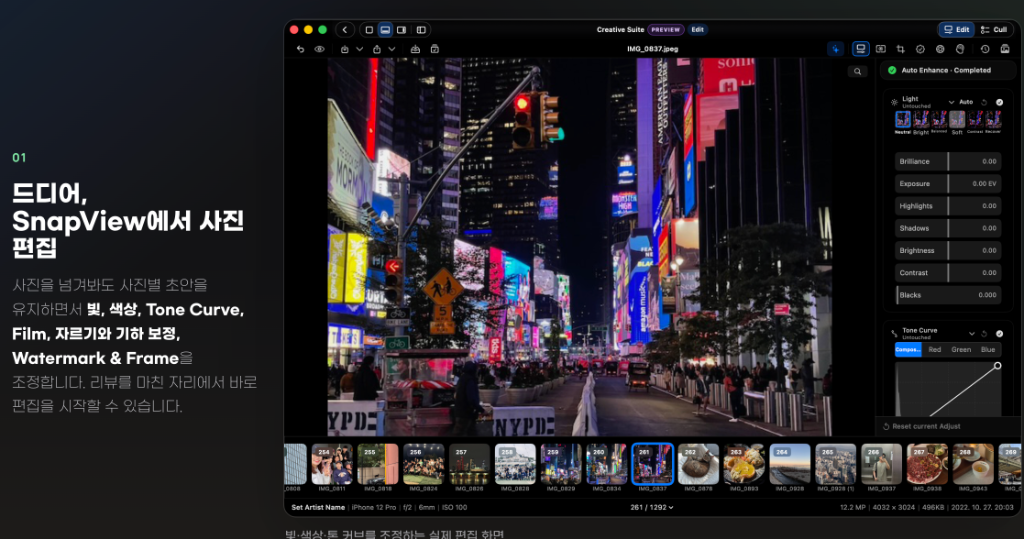Select the Blue tone curve channel
This screenshot has width=1024, height=539.
[988, 350]
